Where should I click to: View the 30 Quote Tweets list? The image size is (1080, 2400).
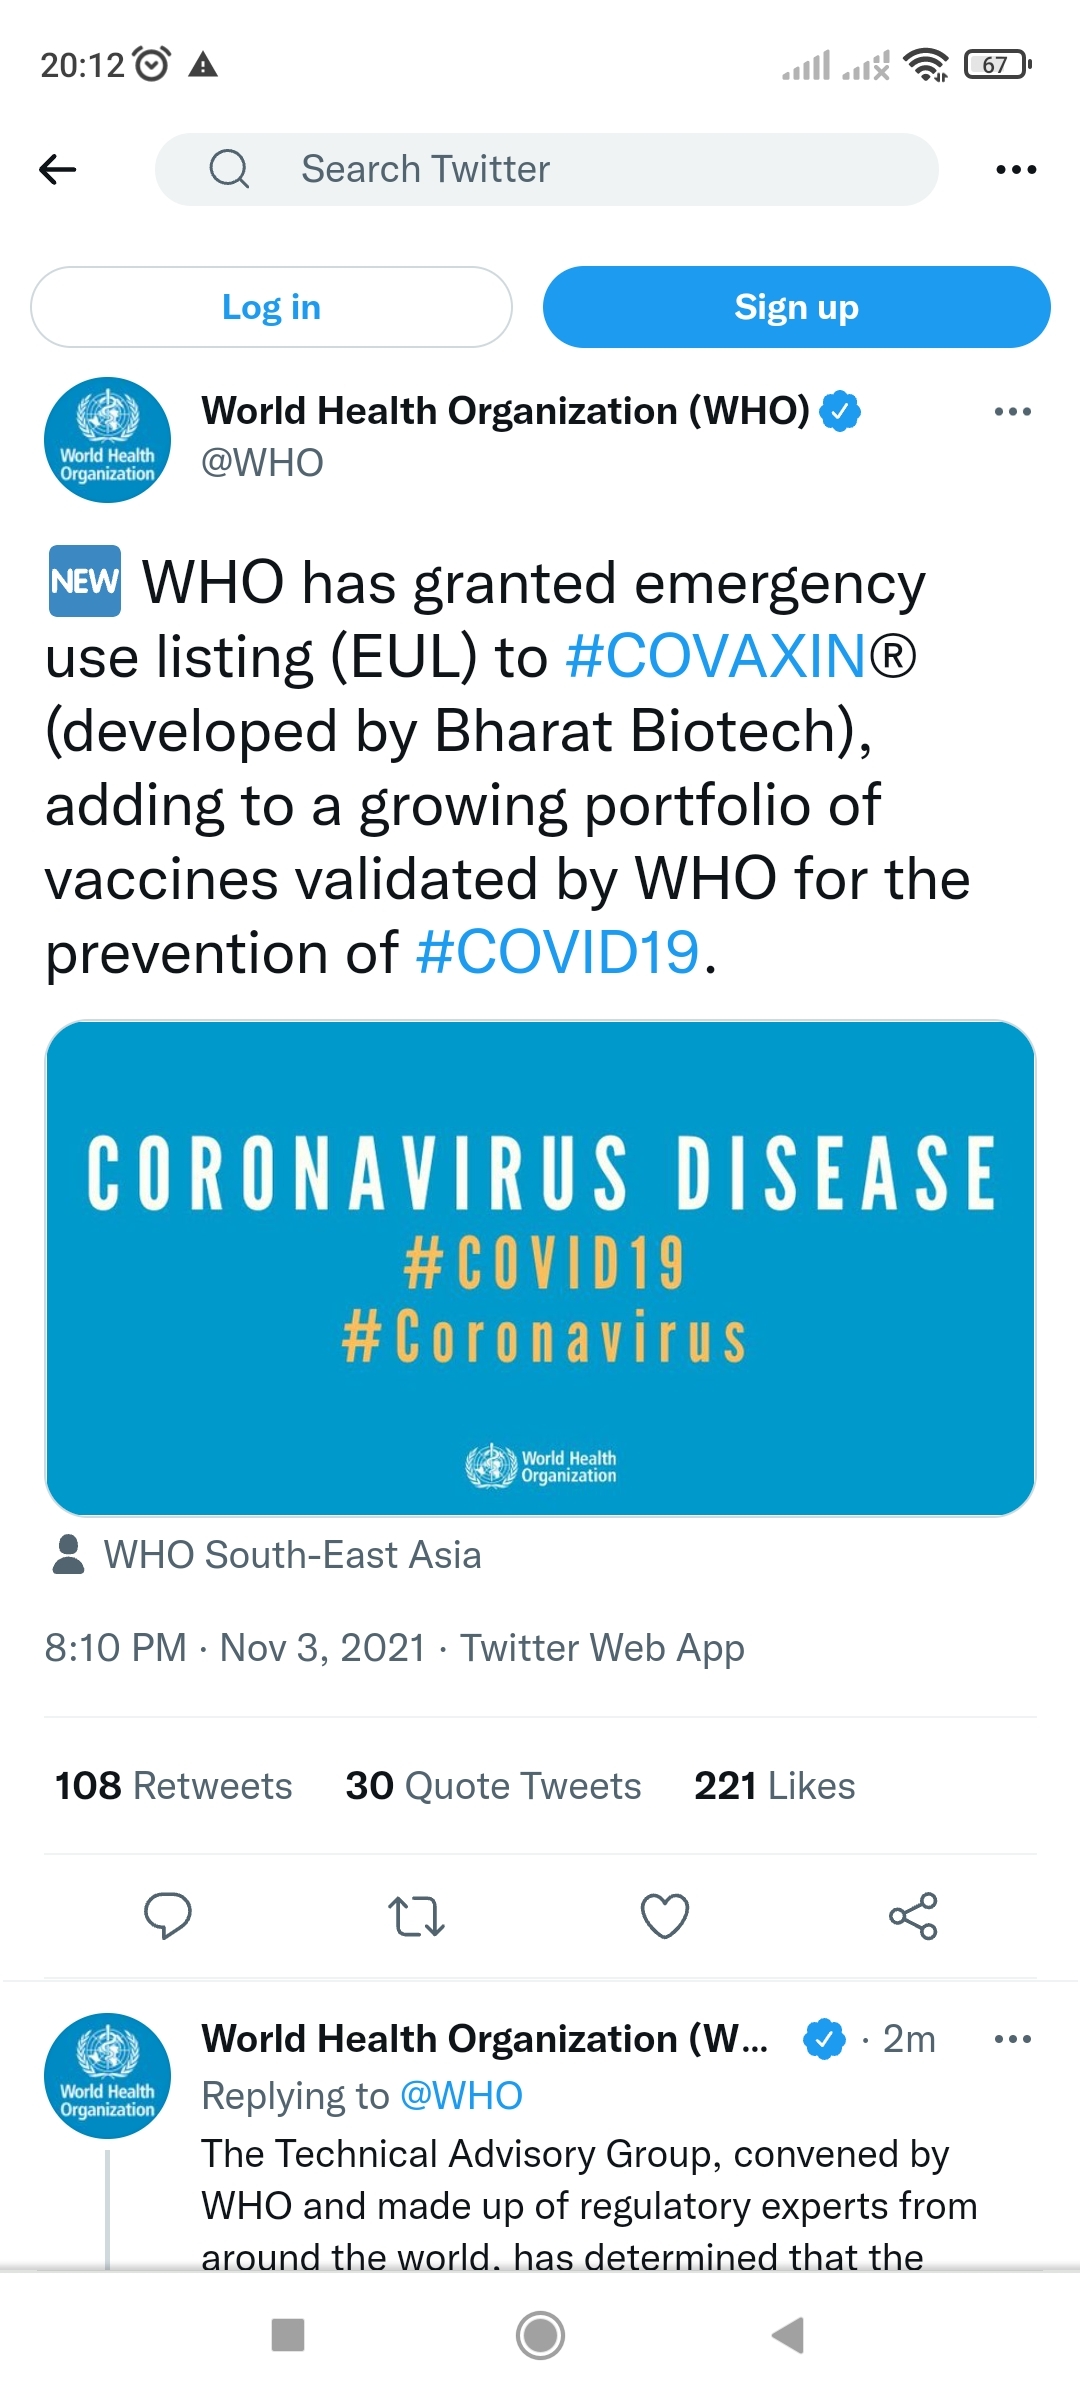pyautogui.click(x=493, y=1786)
